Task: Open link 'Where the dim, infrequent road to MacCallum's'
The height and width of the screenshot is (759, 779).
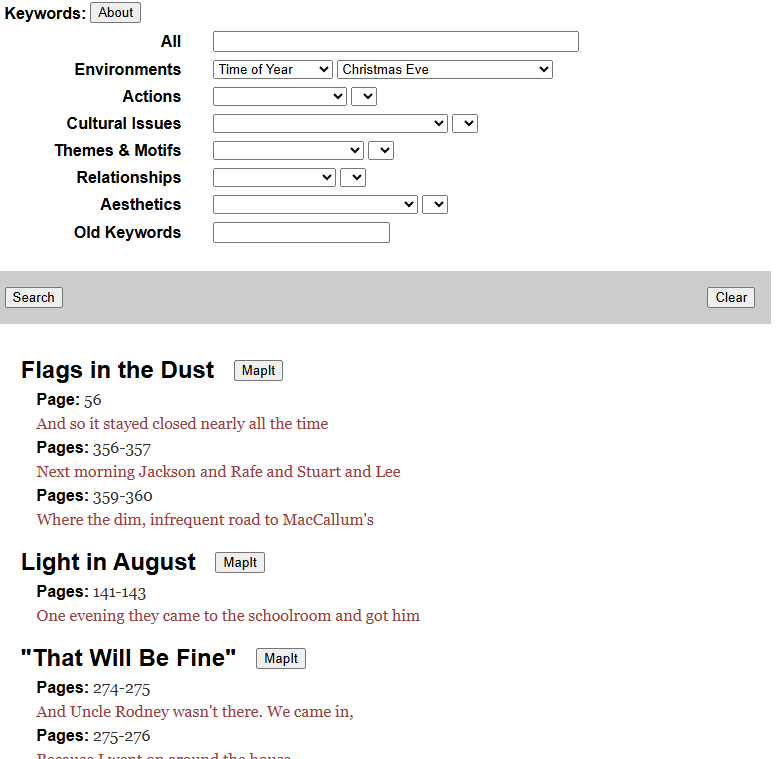Action: (x=205, y=520)
